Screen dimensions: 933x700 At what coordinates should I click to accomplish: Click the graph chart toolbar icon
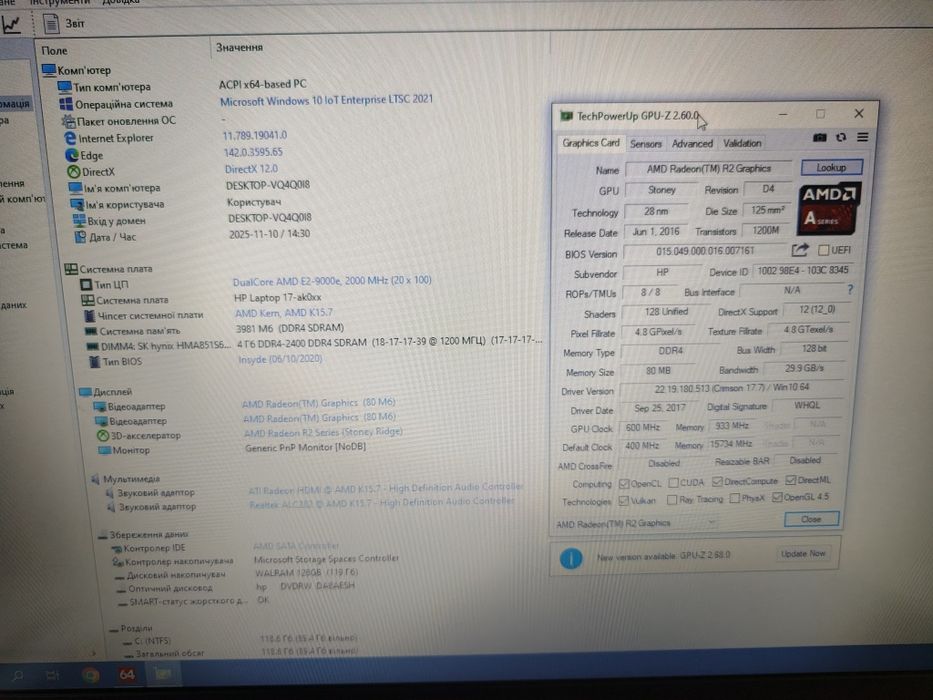point(10,24)
